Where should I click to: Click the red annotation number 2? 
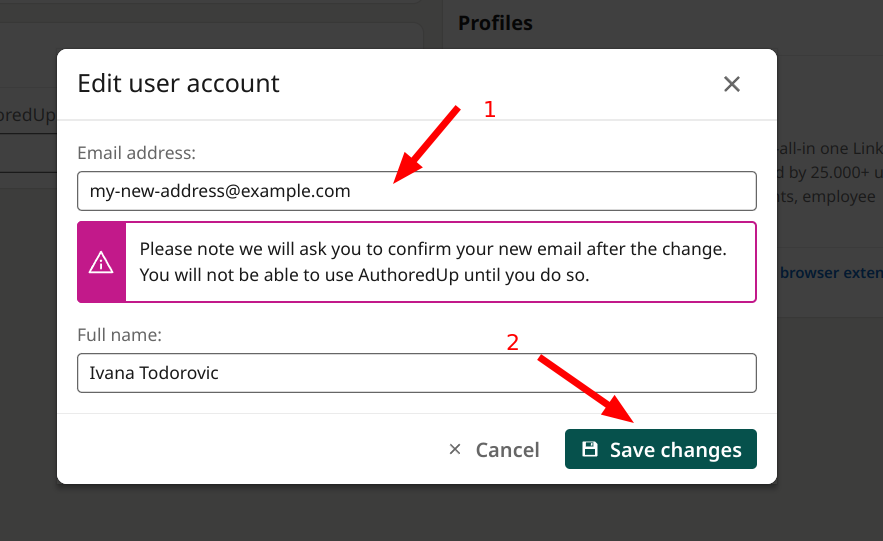512,342
